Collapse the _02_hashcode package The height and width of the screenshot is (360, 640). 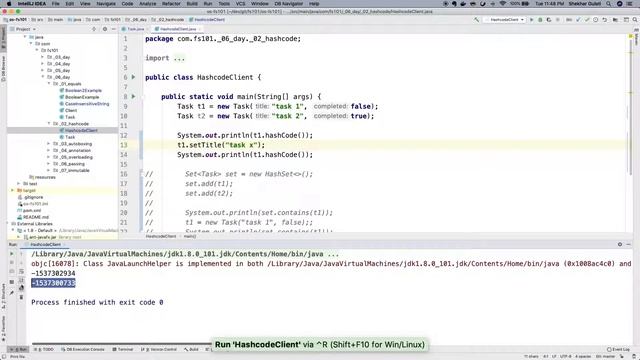coord(49,123)
